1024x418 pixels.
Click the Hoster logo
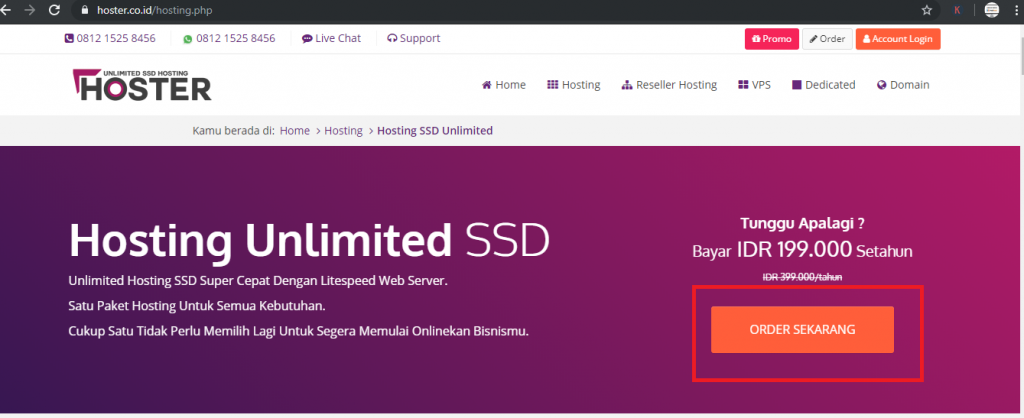141,85
